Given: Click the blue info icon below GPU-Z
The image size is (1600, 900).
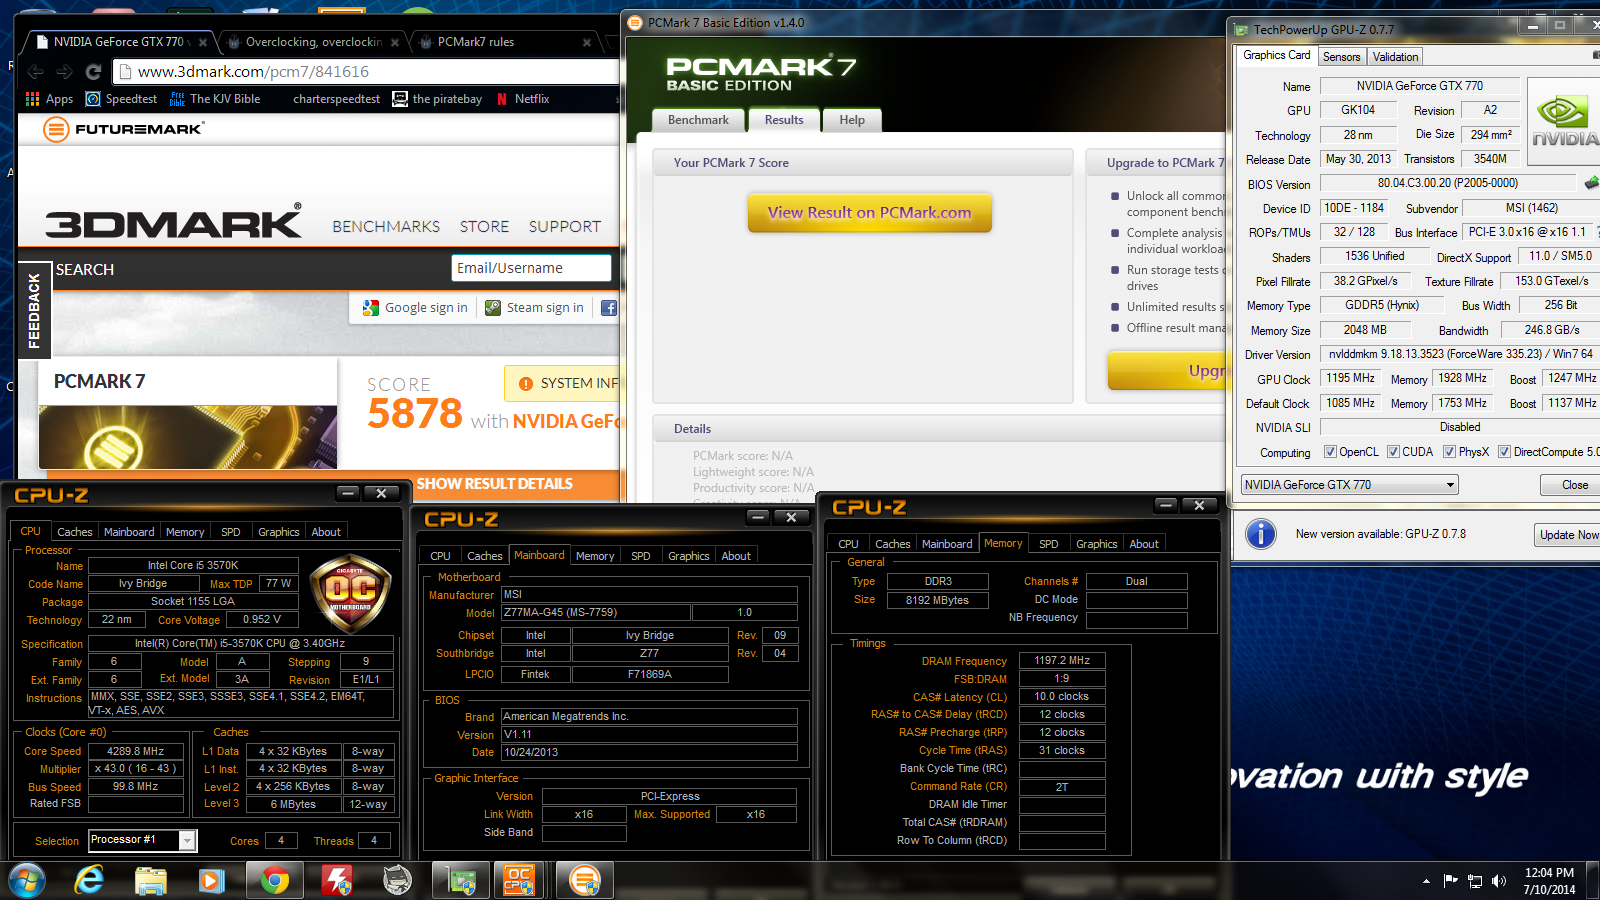Looking at the screenshot, I should coord(1261,534).
